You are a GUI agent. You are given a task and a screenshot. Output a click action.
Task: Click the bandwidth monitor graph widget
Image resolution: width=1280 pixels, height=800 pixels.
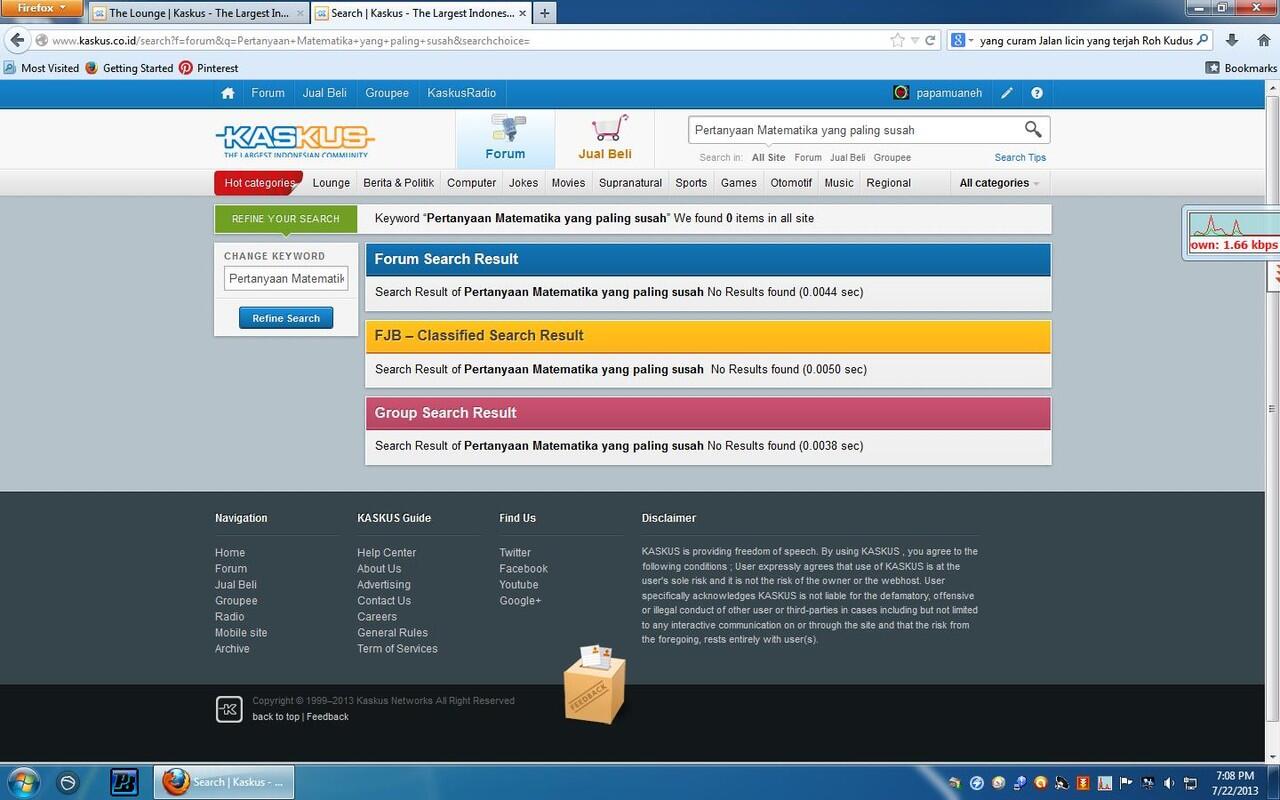(x=1232, y=233)
